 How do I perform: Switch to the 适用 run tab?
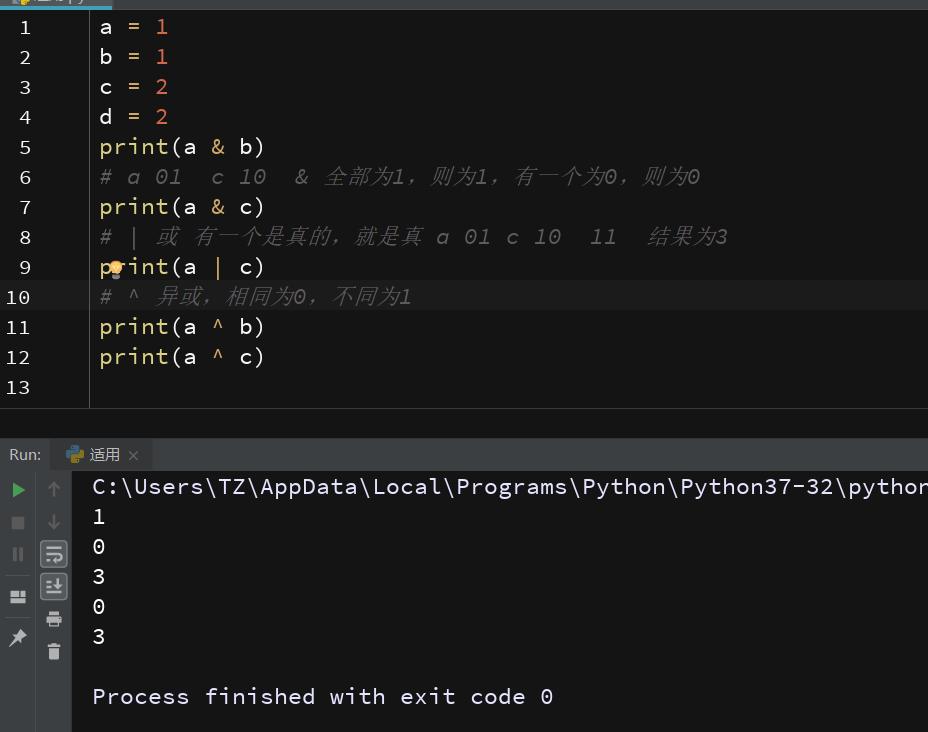(x=104, y=454)
